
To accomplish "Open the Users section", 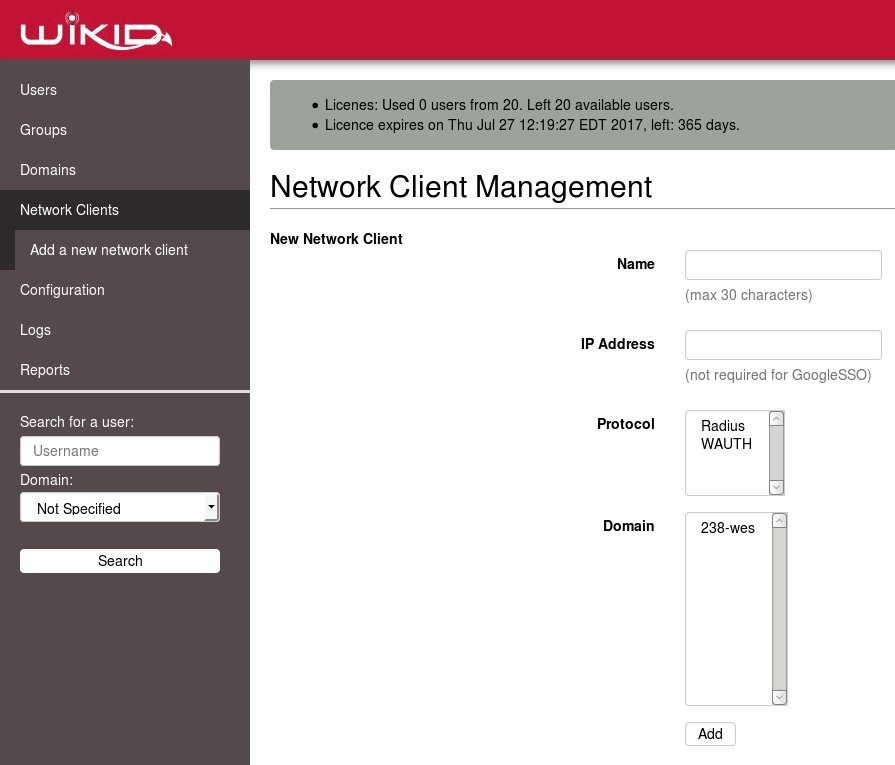I will click(38, 90).
